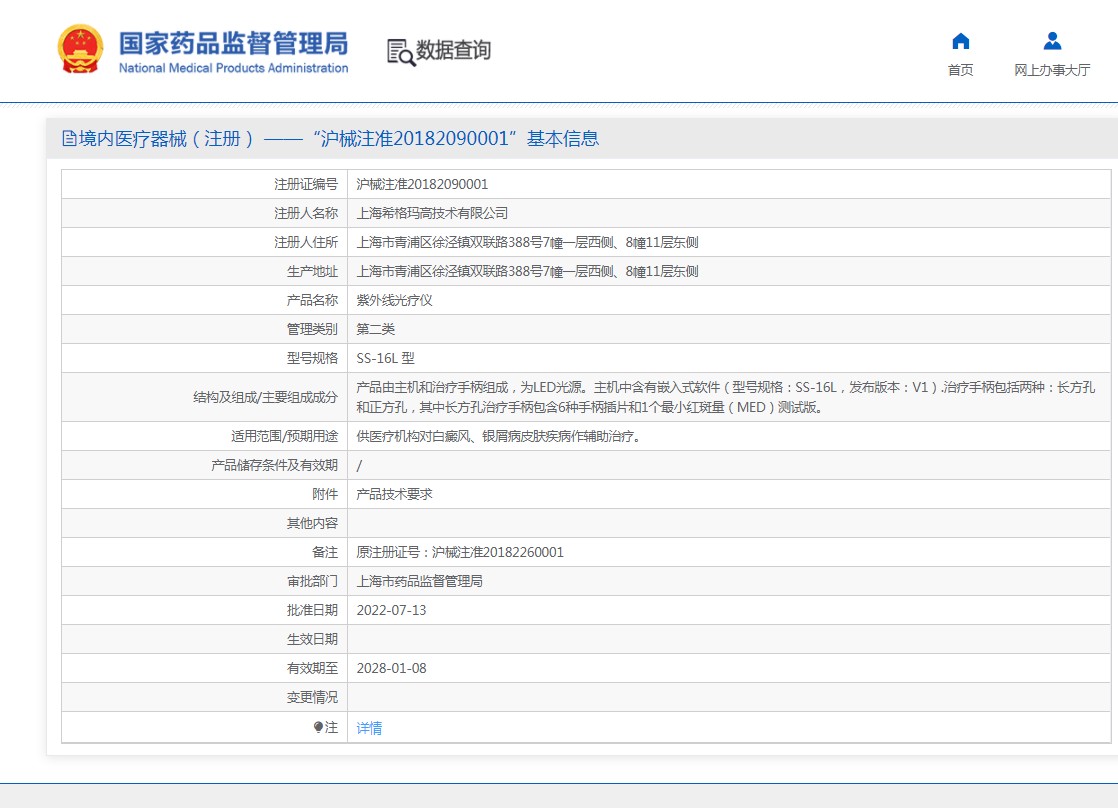Click the 型号规格 row label
Image resolution: width=1118 pixels, height=808 pixels.
pos(312,359)
